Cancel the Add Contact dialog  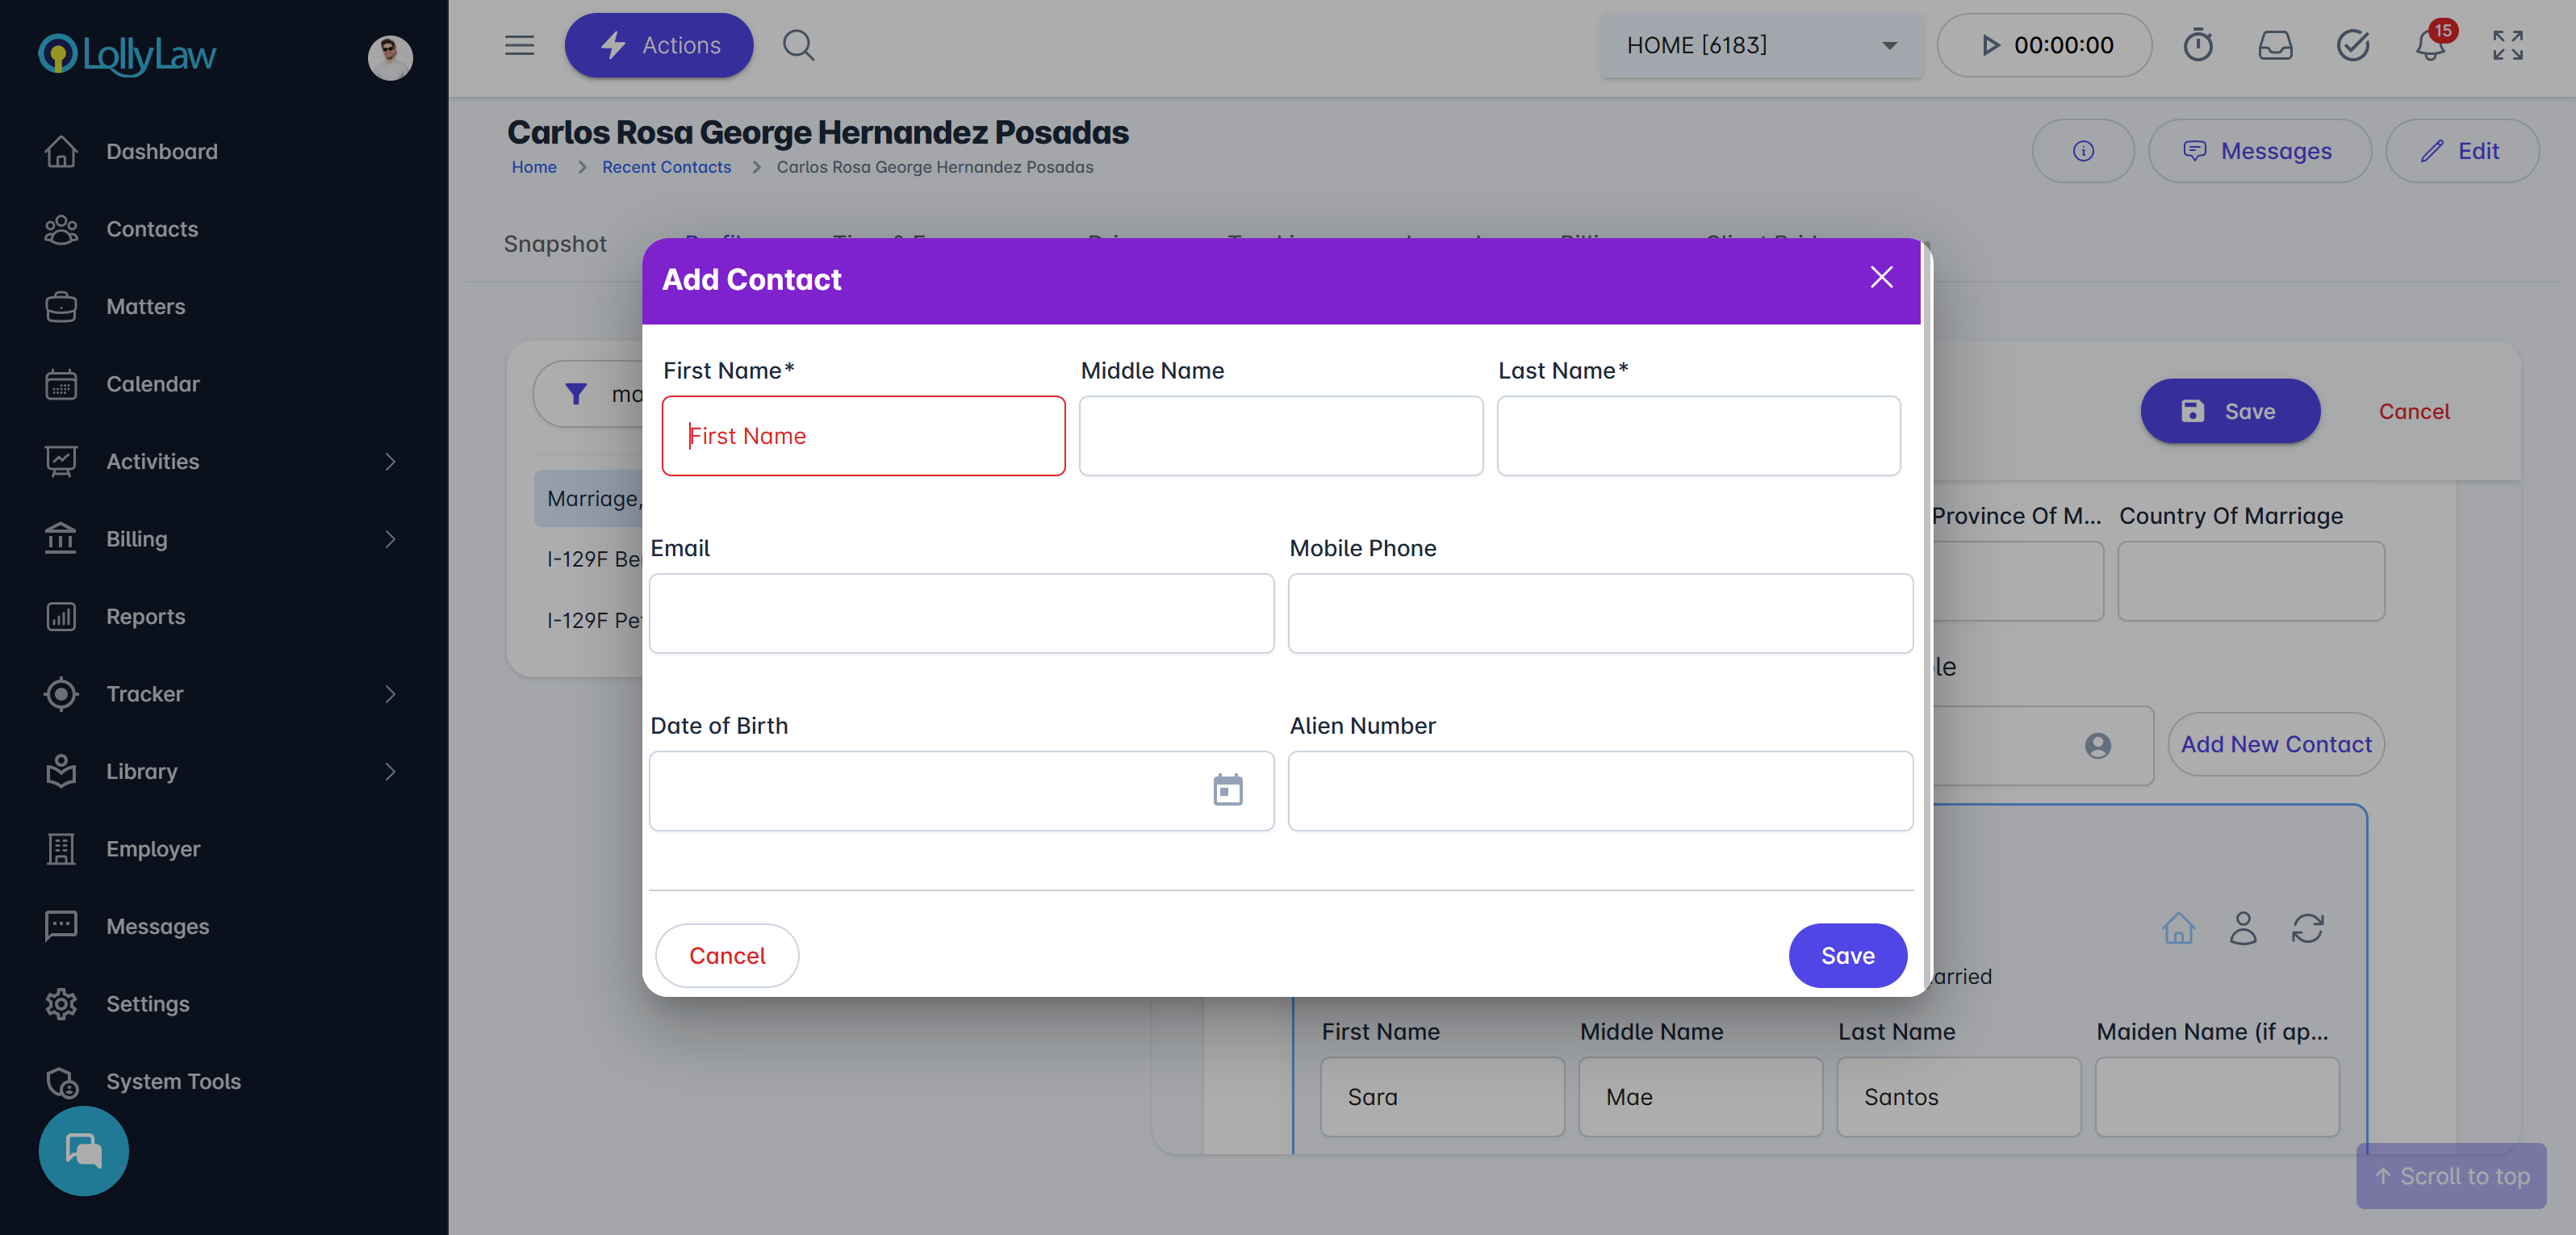(x=726, y=955)
